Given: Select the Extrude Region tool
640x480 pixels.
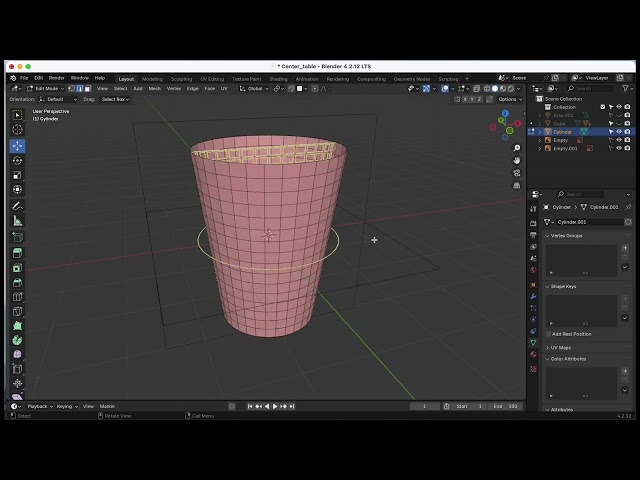Looking at the screenshot, I should [17, 253].
